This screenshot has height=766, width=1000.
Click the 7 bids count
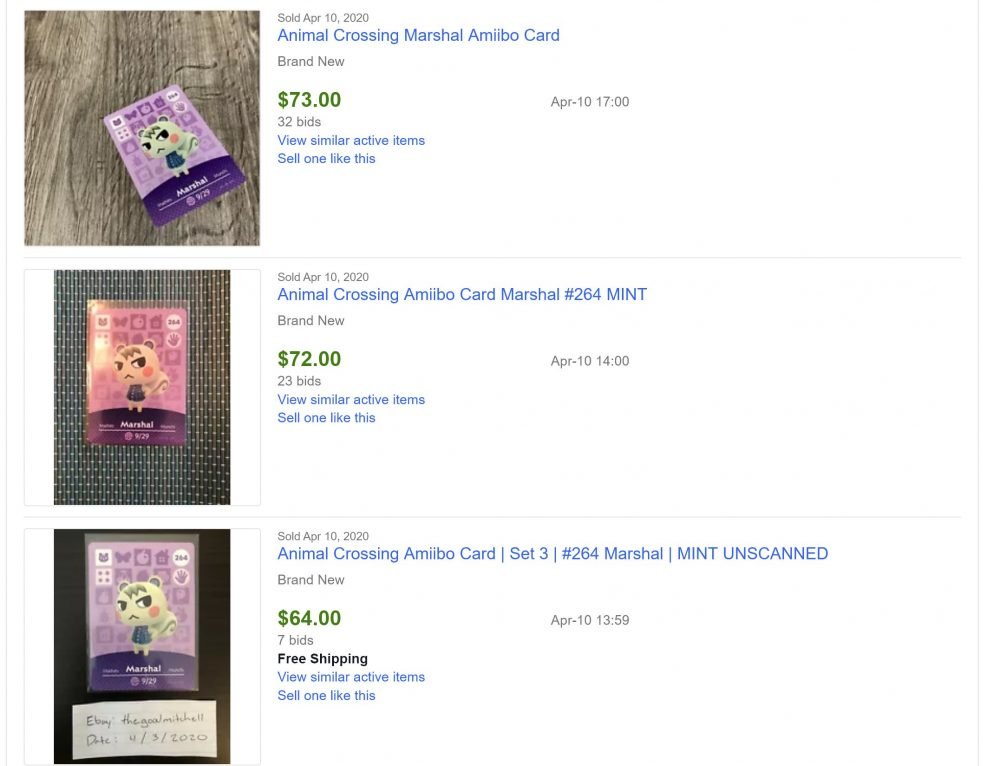coord(295,640)
